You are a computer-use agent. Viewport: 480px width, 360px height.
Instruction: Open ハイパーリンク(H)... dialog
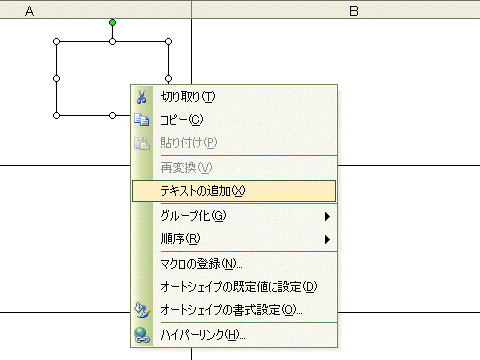(234, 335)
